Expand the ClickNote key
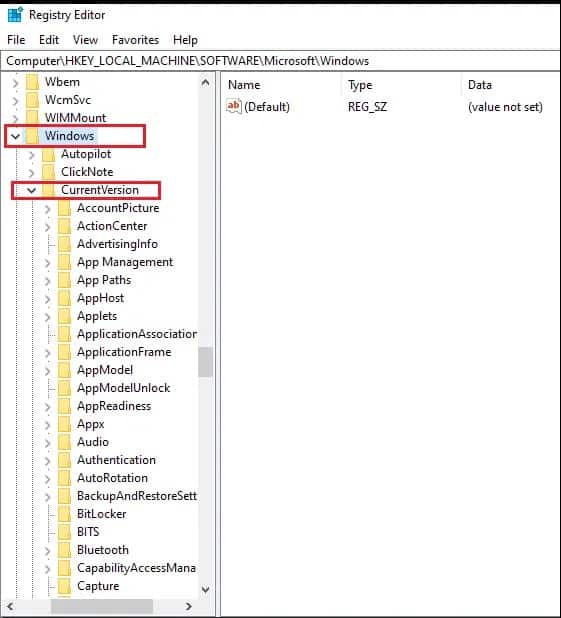The height and width of the screenshot is (618, 561). click(32, 173)
